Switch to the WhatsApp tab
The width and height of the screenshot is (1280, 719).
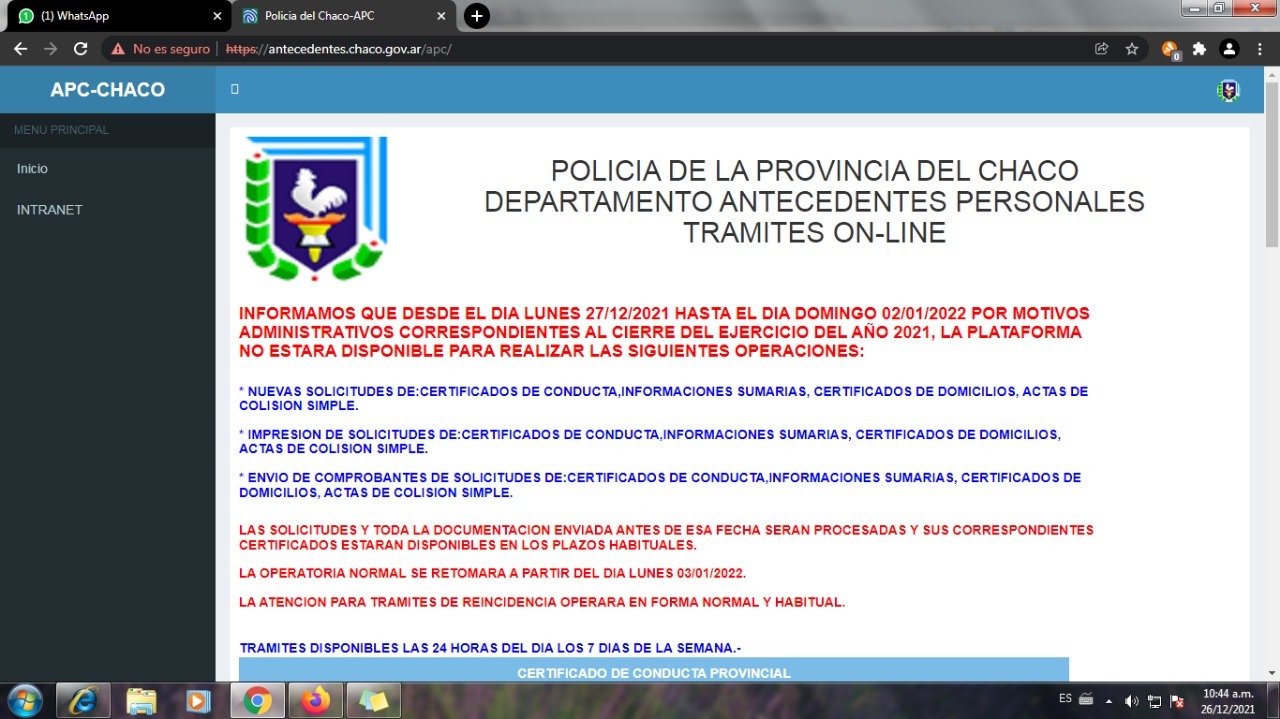point(115,16)
